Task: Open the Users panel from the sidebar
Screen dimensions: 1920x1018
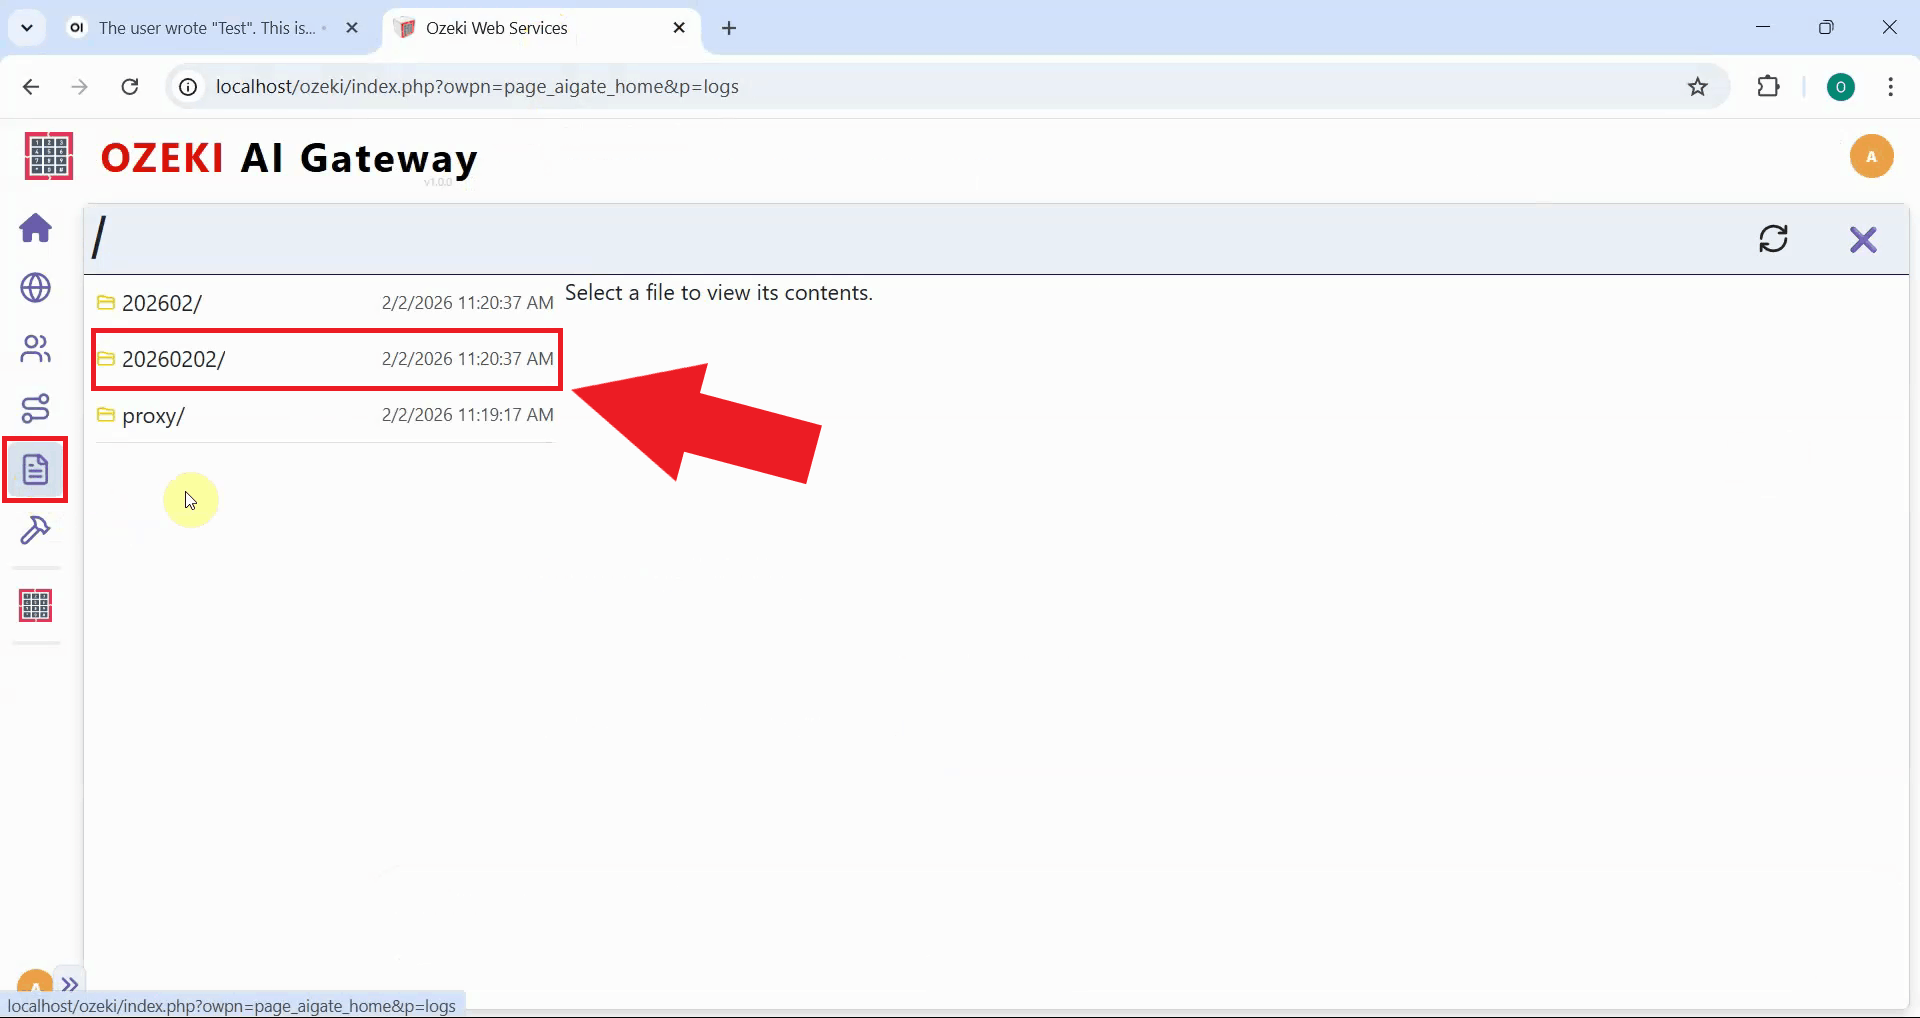Action: tap(35, 349)
